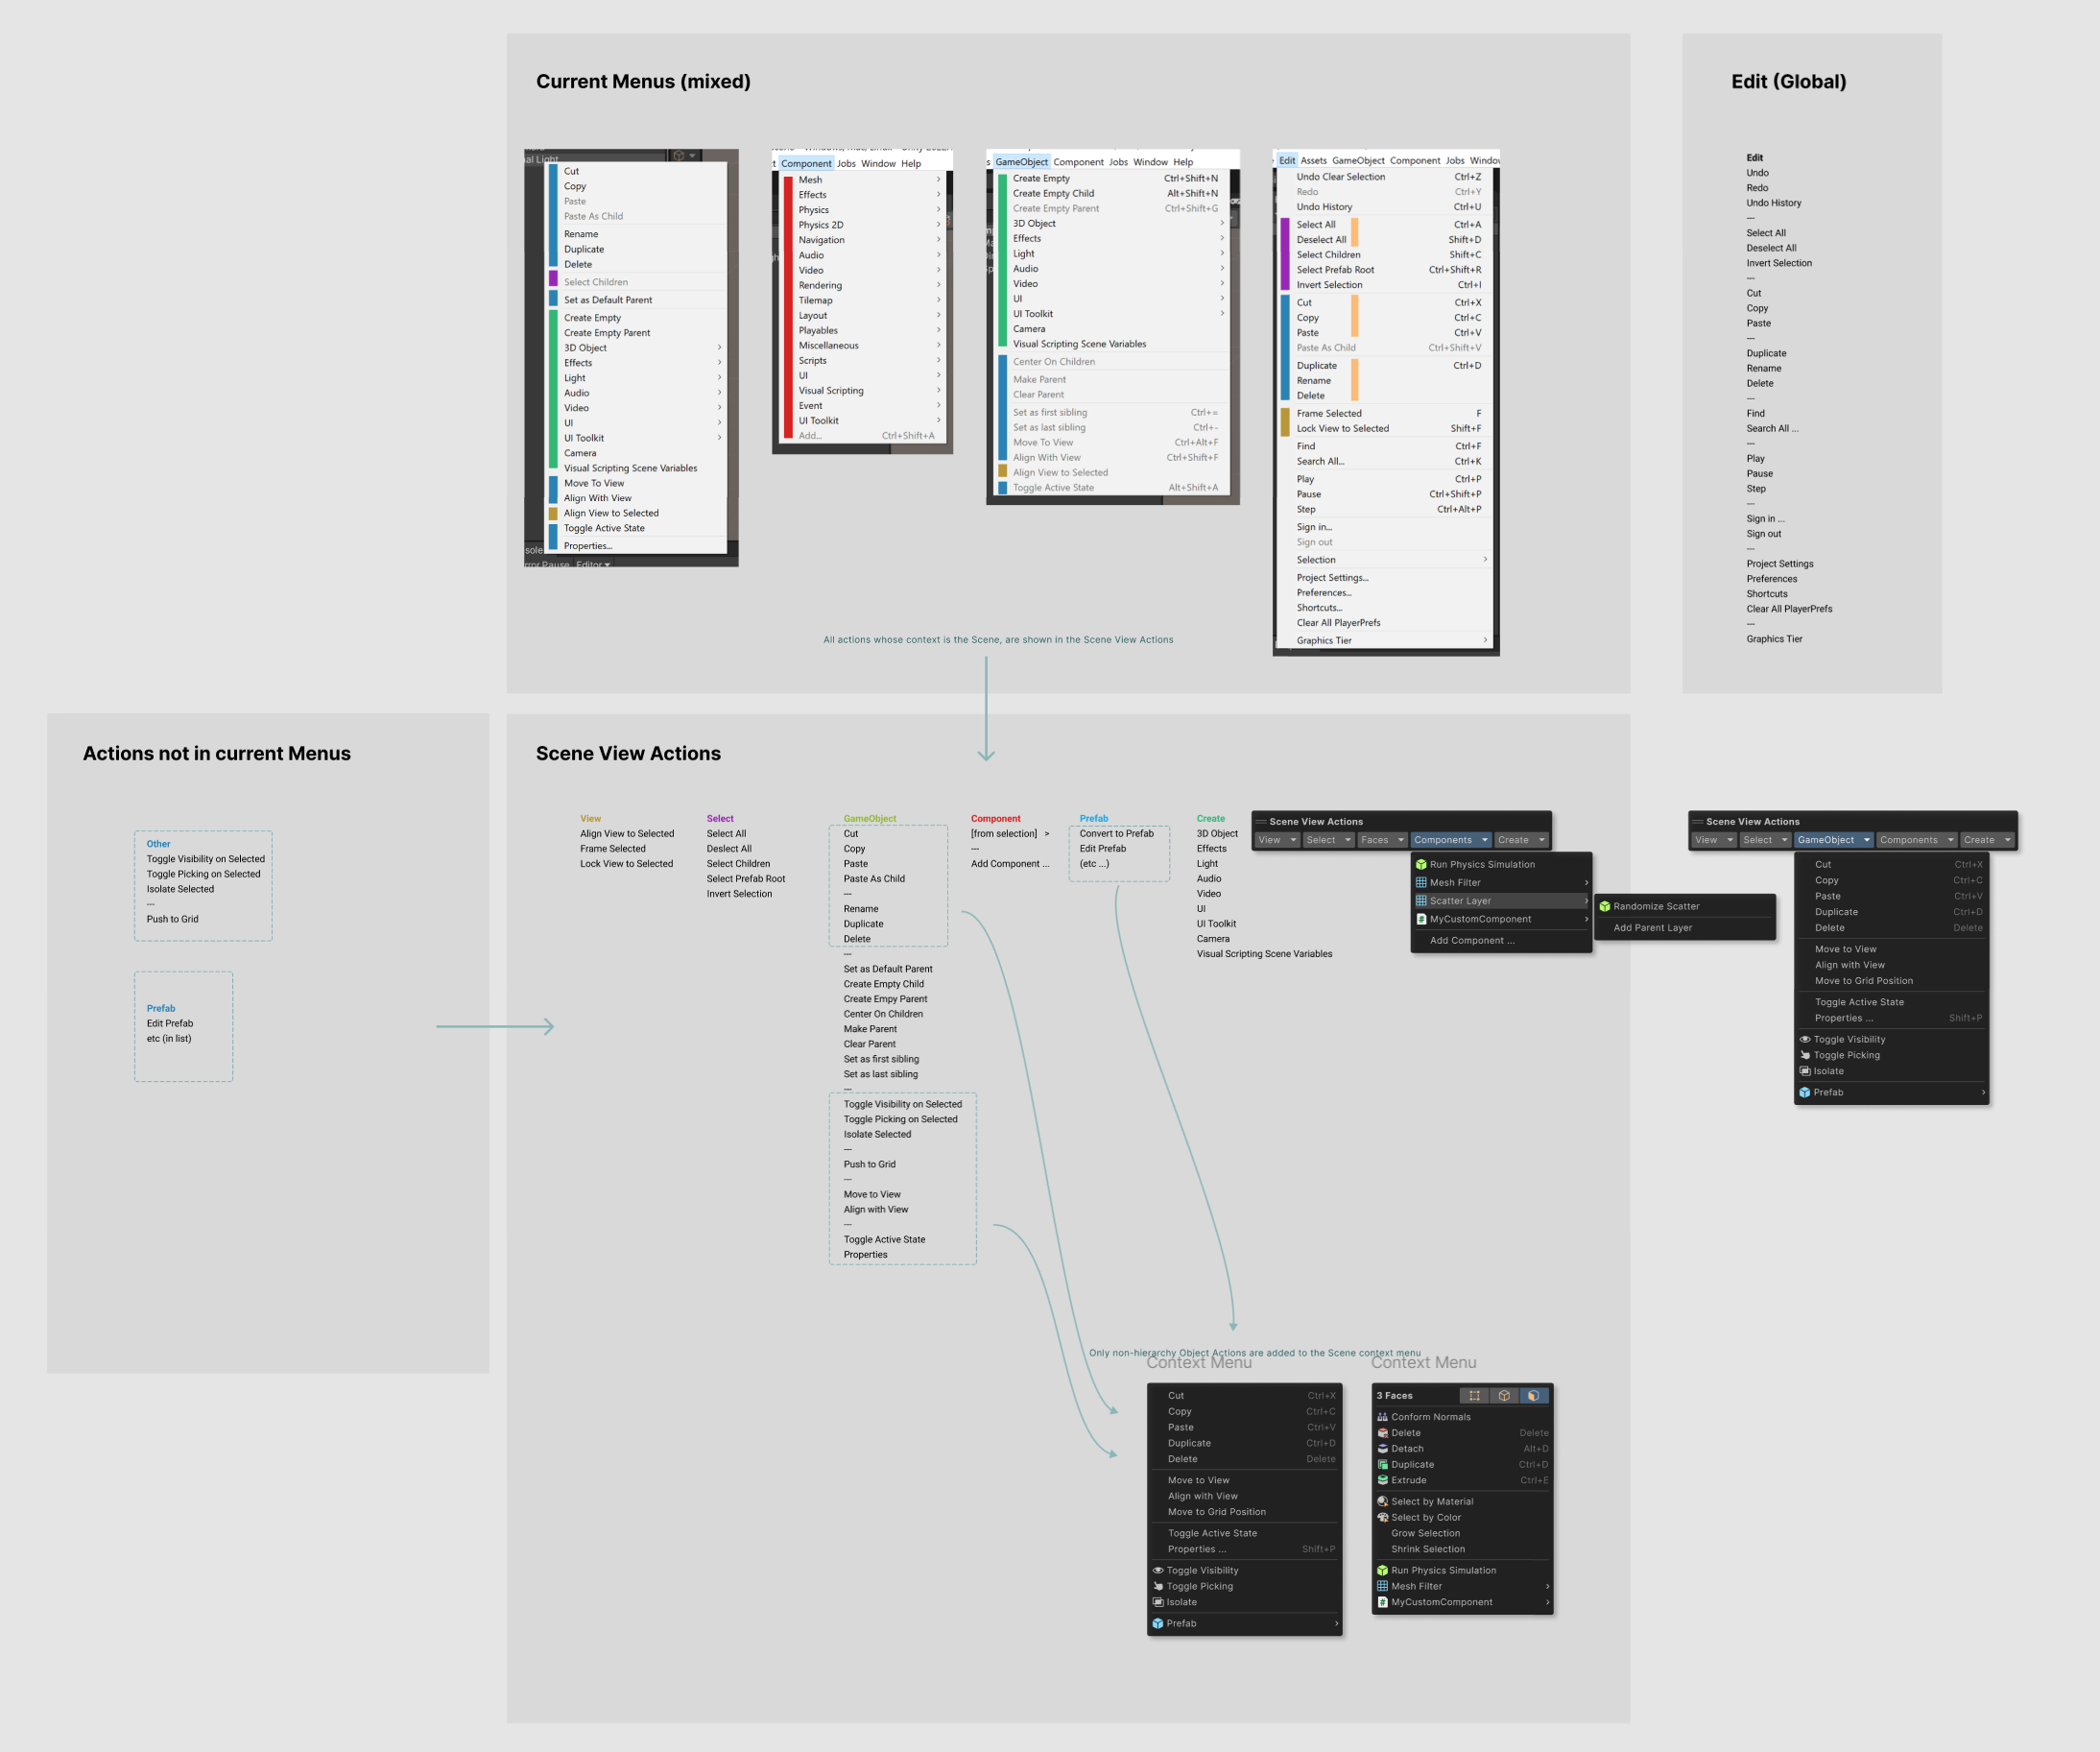Image resolution: width=2100 pixels, height=1752 pixels.
Task: Toggle Visibility eye in bottom Context Menu
Action: coord(1158,1570)
